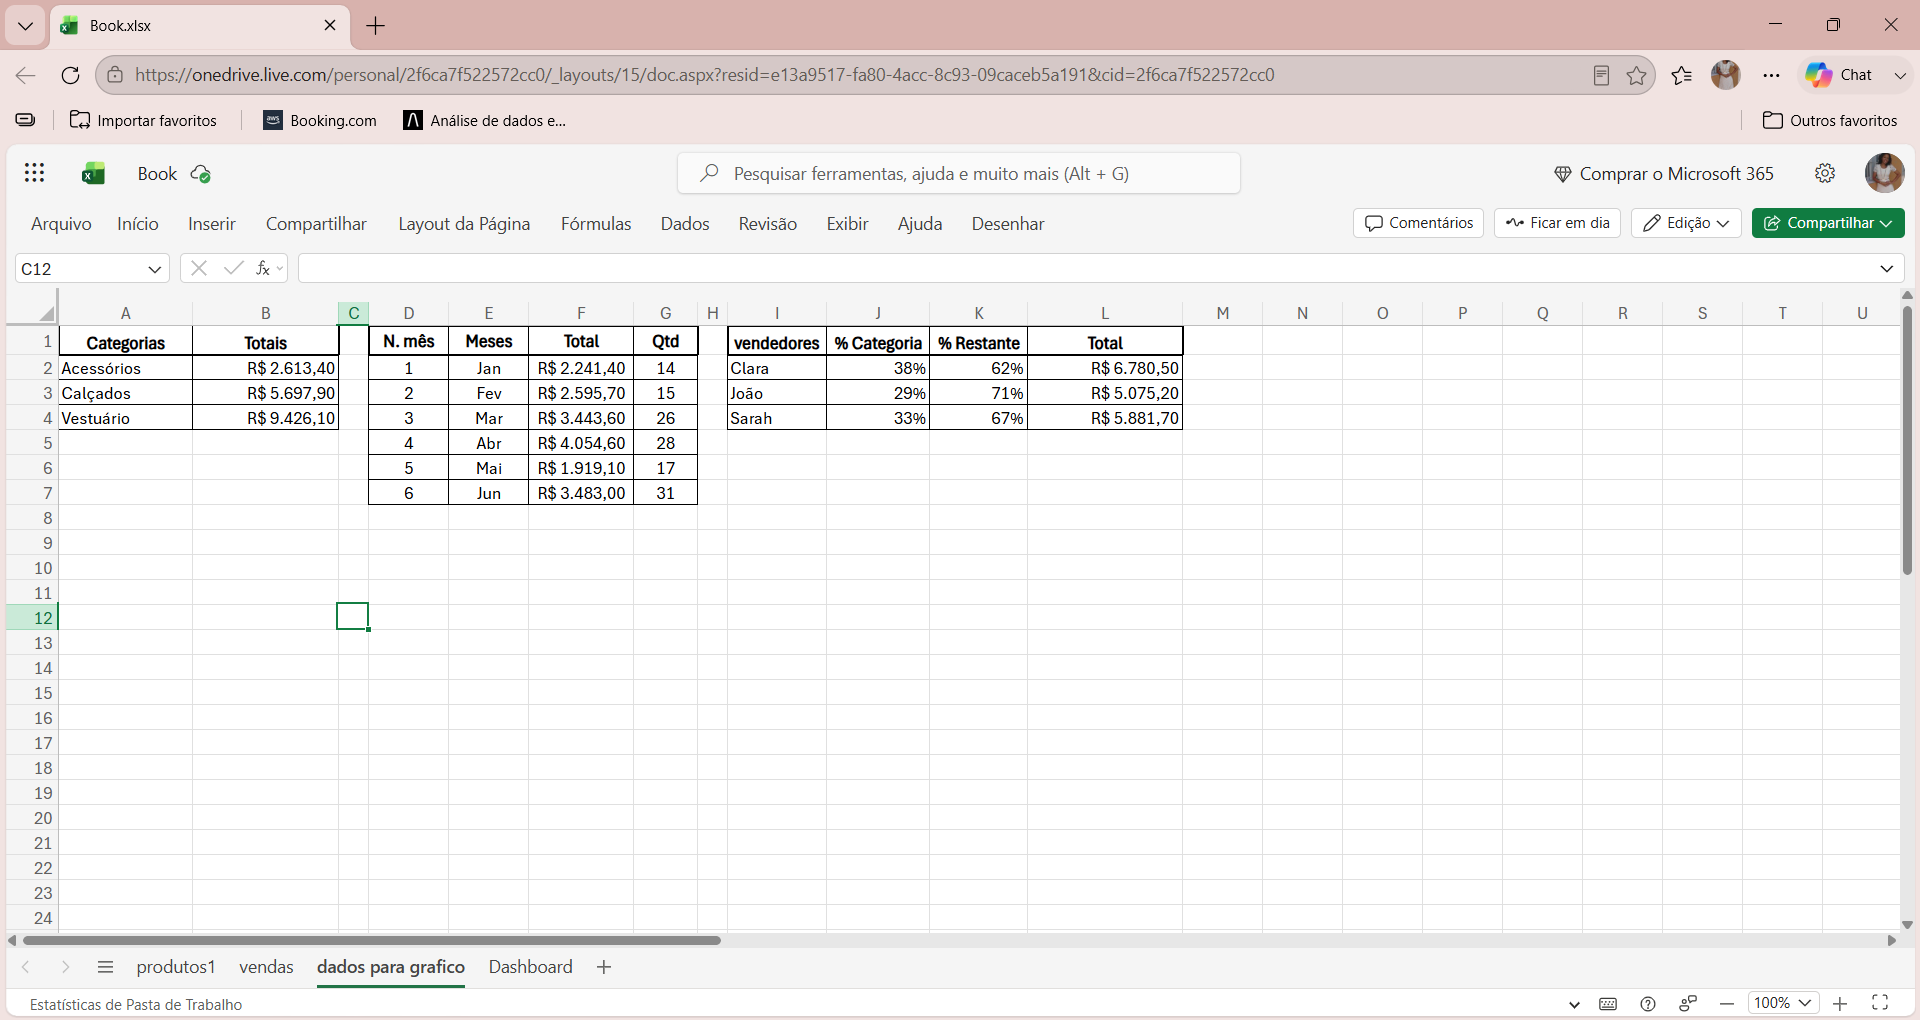
Task: Switch to the vendas sheet
Action: tap(266, 967)
